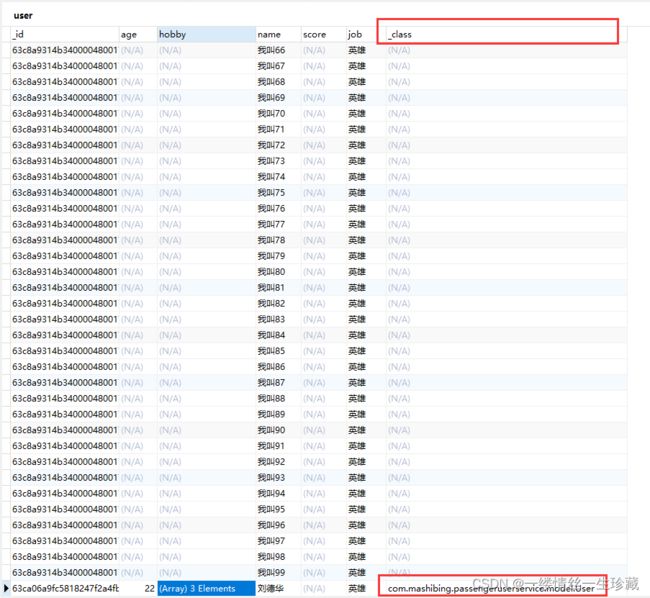Select the name cell 我叫97
The width and height of the screenshot is (650, 598).
tap(278, 540)
